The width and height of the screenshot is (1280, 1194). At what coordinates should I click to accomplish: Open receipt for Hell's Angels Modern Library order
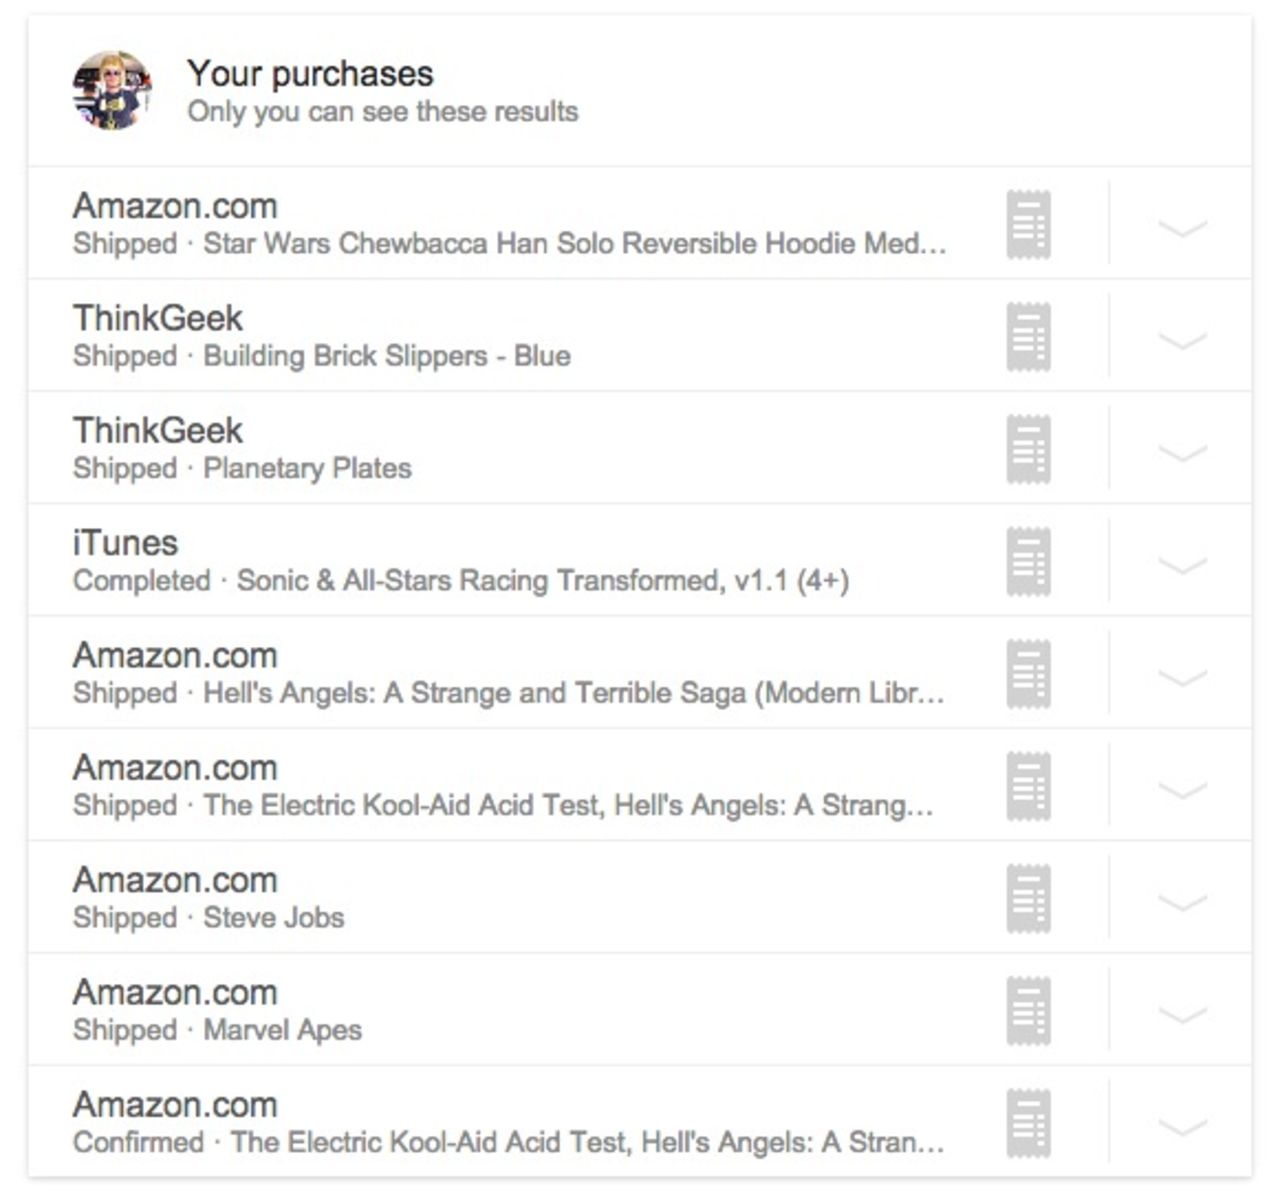pos(1028,674)
